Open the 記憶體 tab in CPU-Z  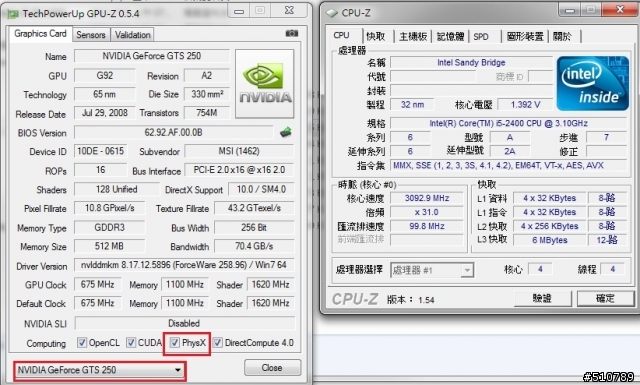pos(450,37)
